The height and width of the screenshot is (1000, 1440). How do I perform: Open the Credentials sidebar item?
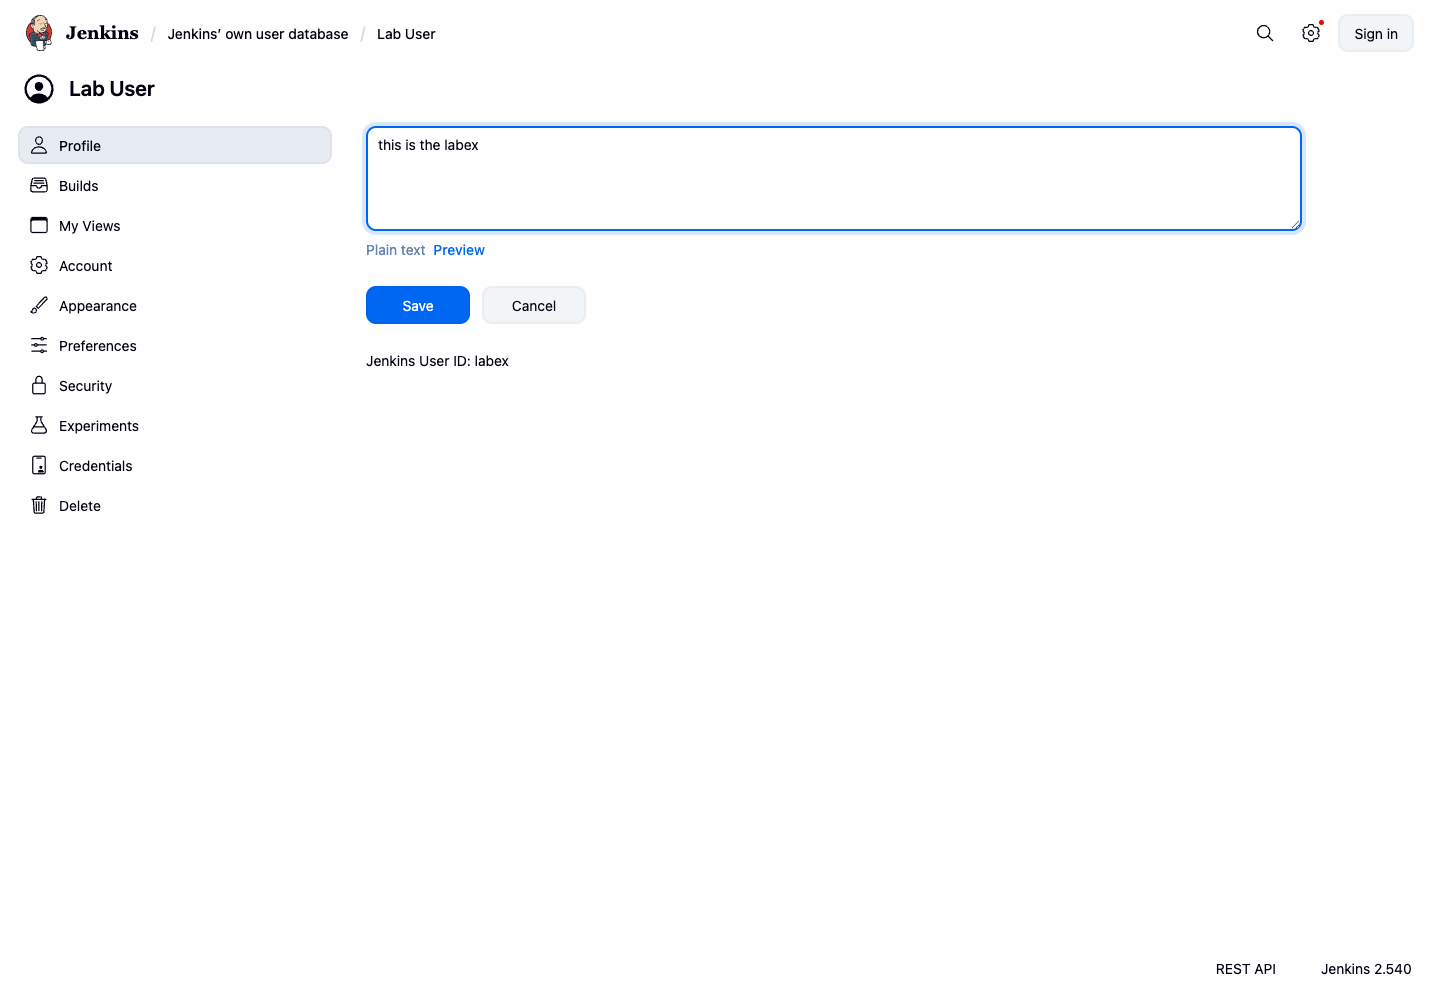coord(175,465)
